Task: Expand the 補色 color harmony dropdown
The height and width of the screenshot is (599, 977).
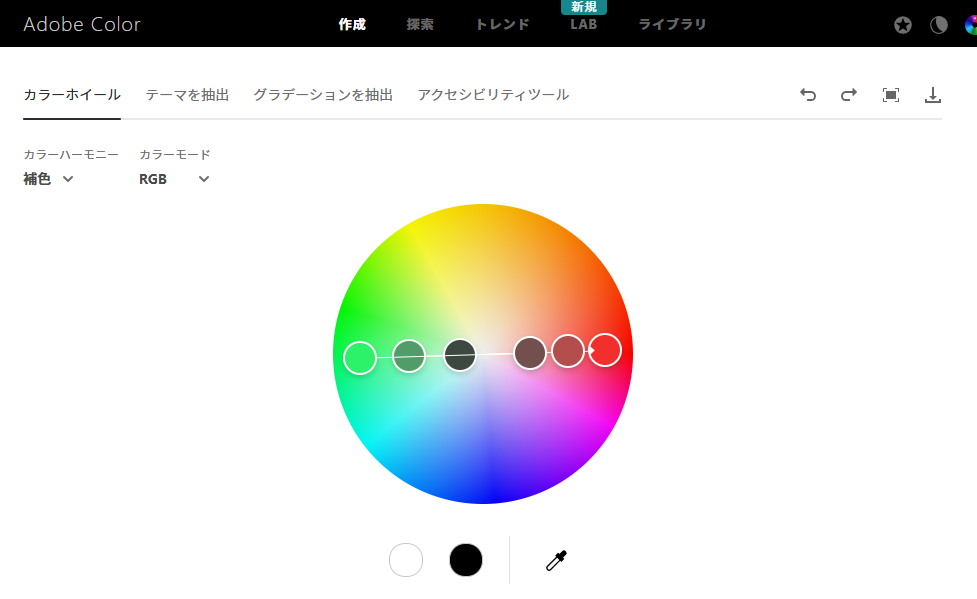Action: click(49, 179)
